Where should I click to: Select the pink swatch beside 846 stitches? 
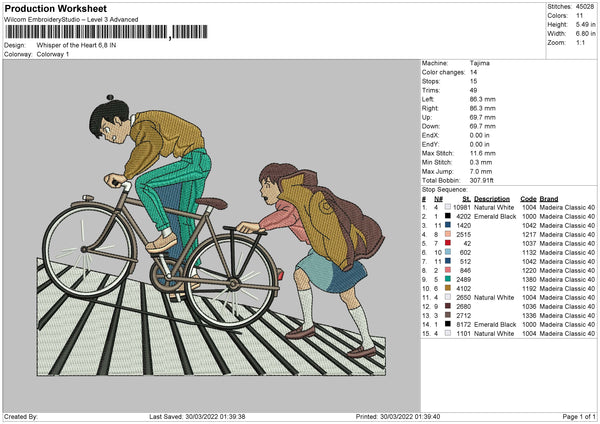[448, 270]
